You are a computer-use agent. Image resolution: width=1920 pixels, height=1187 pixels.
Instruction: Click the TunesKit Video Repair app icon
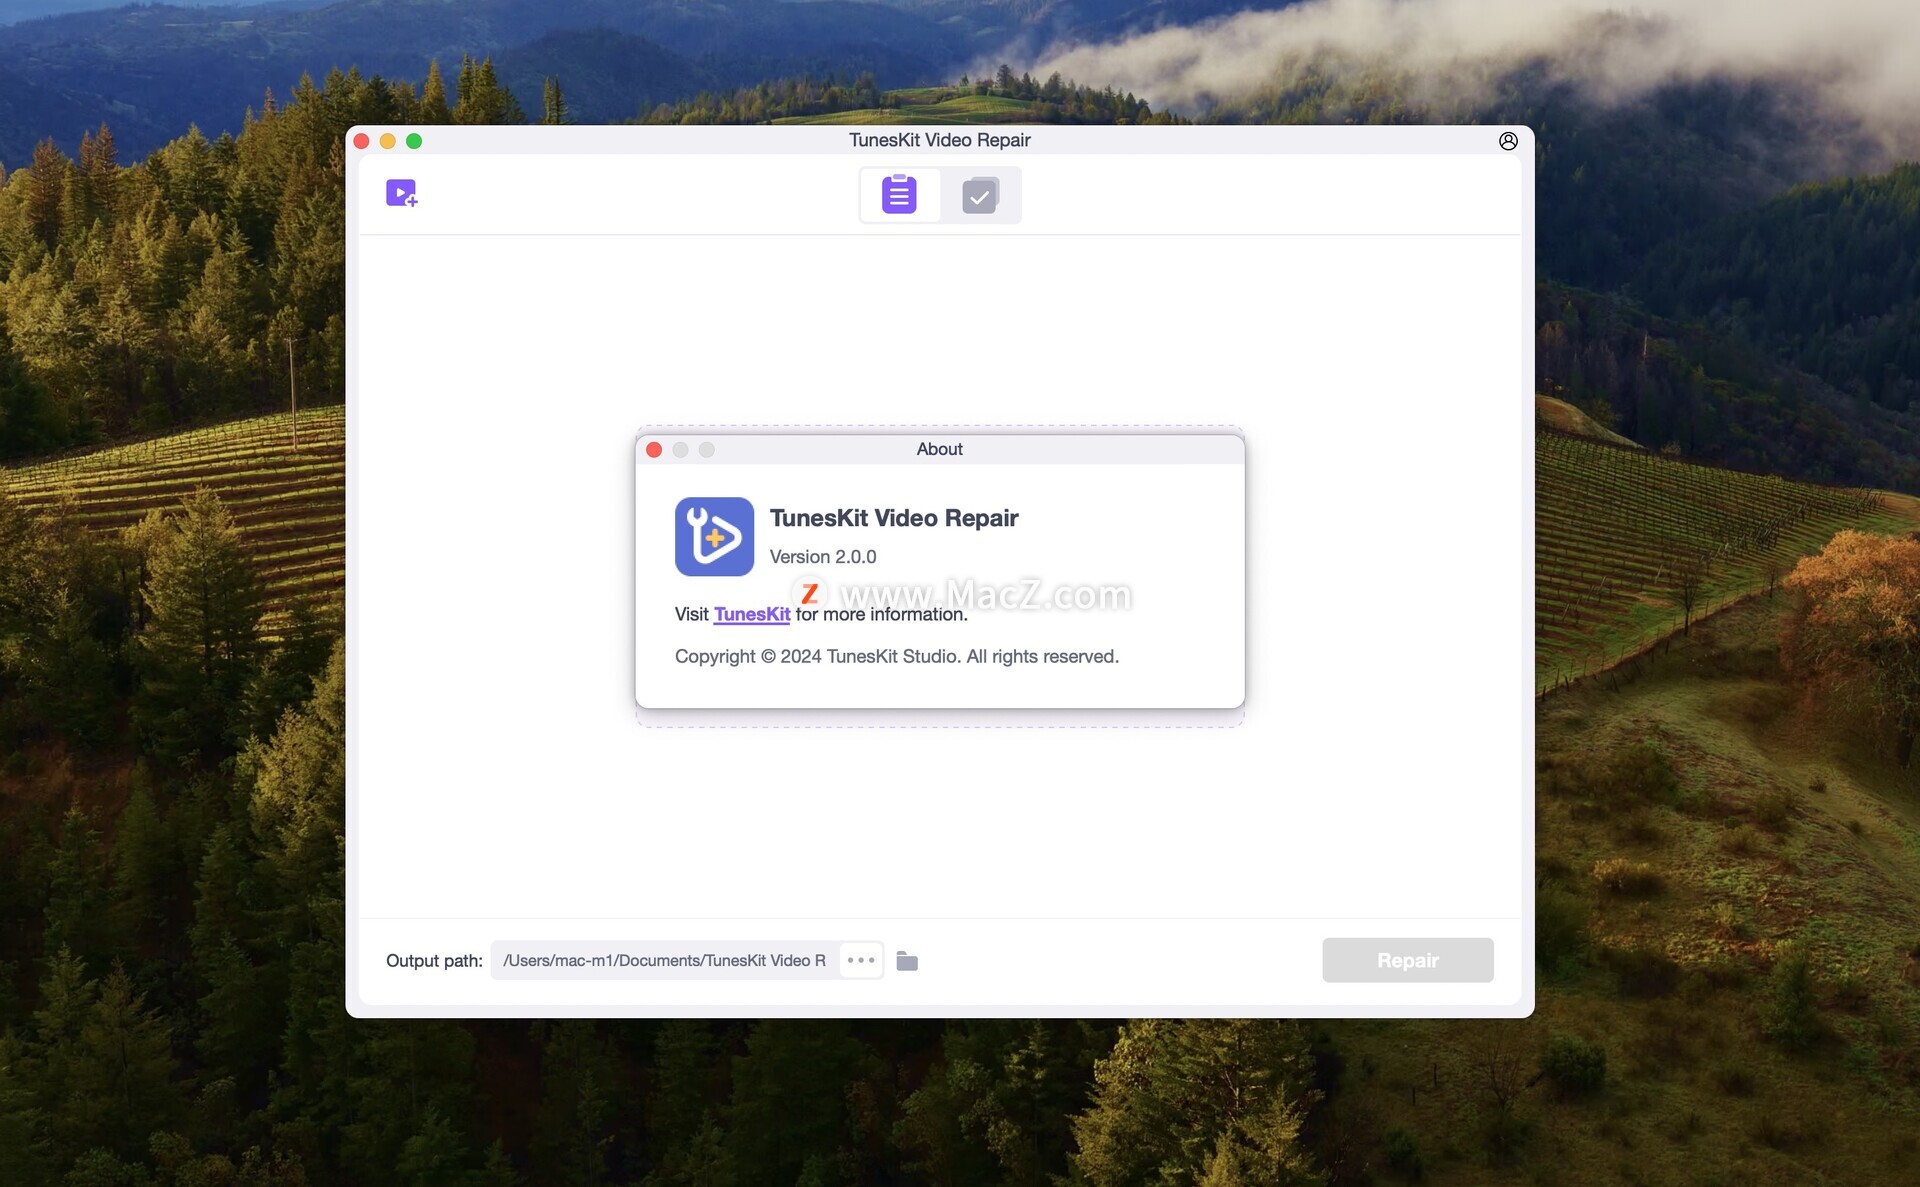coord(714,536)
